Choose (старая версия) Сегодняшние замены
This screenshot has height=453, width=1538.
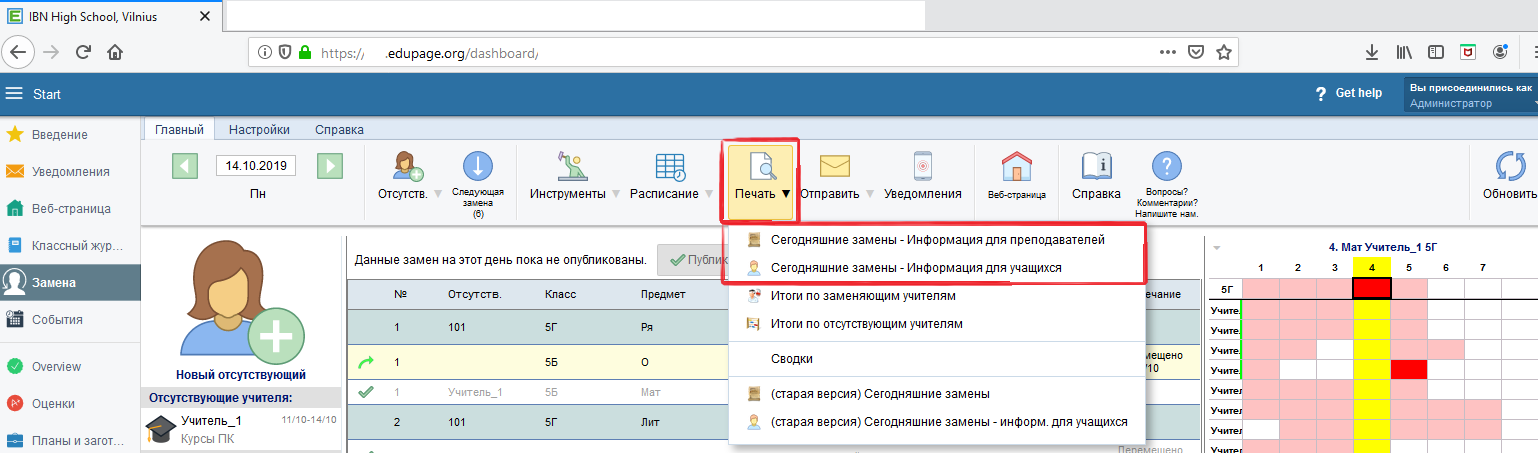click(x=937, y=393)
